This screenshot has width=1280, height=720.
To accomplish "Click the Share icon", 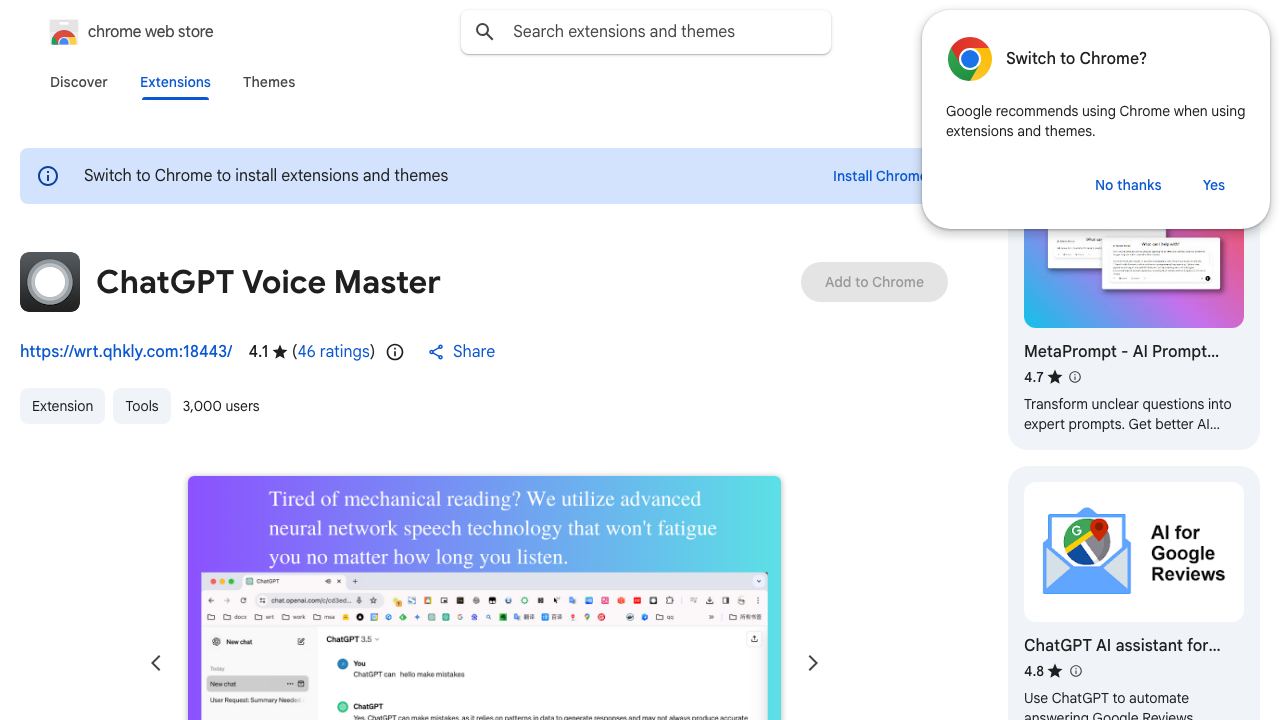I will [x=436, y=352].
